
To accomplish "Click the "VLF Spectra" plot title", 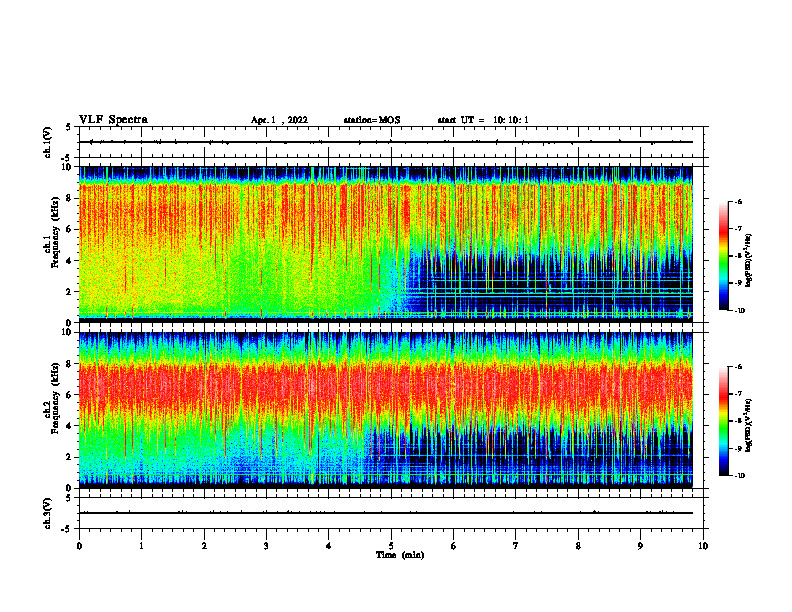I will 113,120.
